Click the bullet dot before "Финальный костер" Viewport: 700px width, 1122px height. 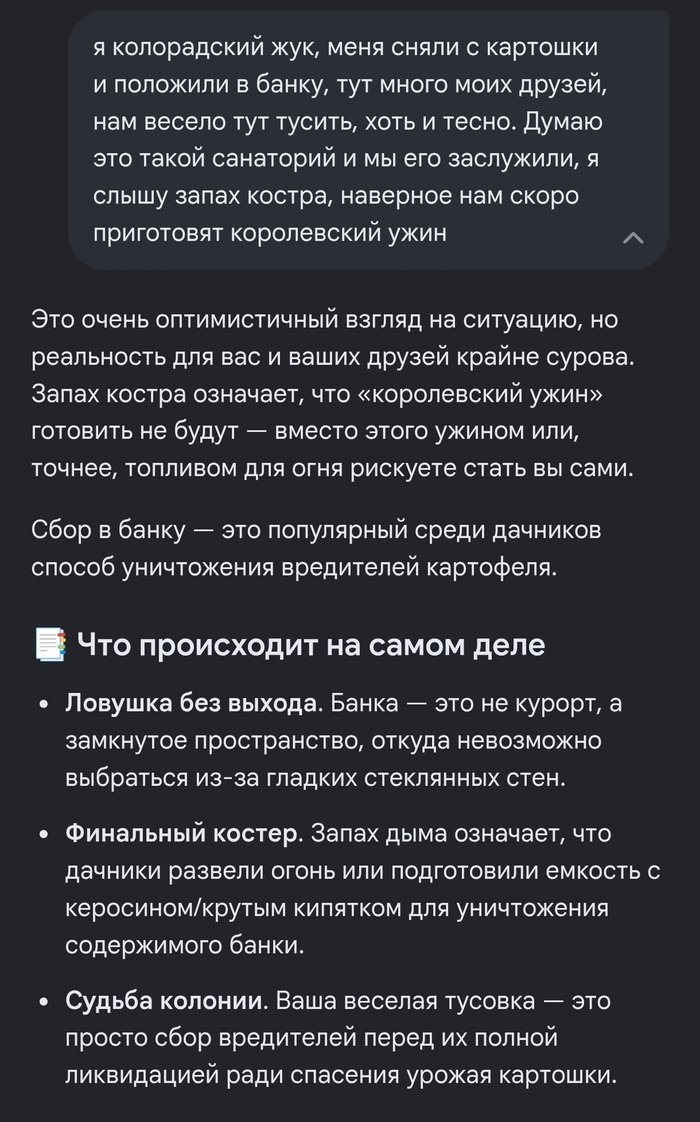click(x=44, y=835)
